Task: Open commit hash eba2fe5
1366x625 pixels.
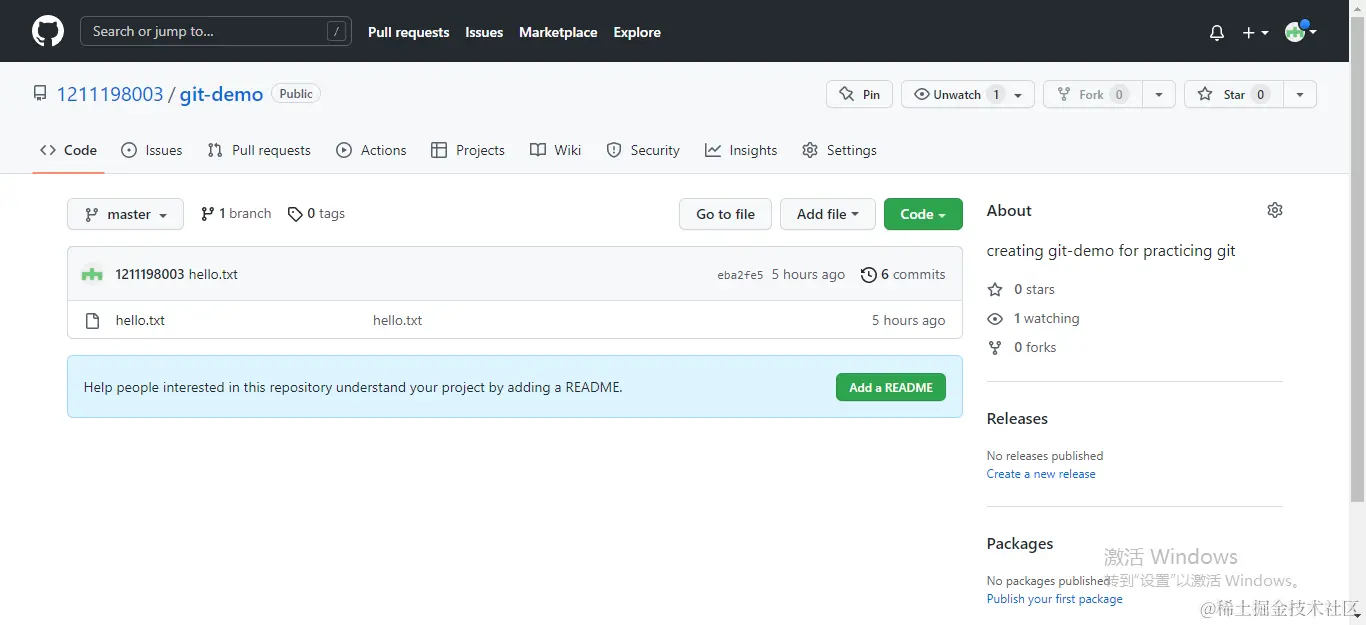Action: click(x=740, y=275)
